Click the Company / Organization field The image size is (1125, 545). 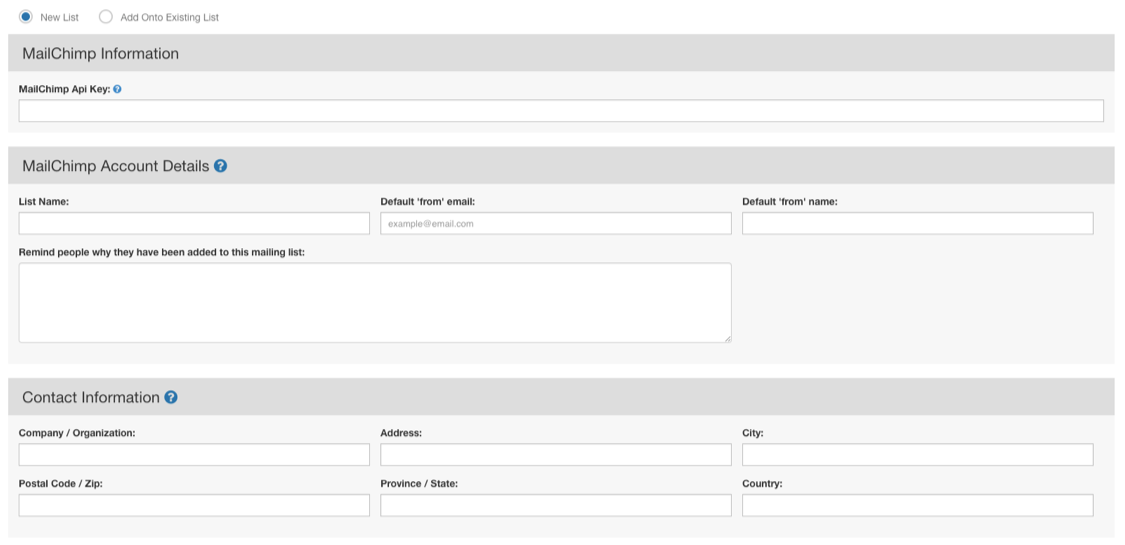point(194,455)
